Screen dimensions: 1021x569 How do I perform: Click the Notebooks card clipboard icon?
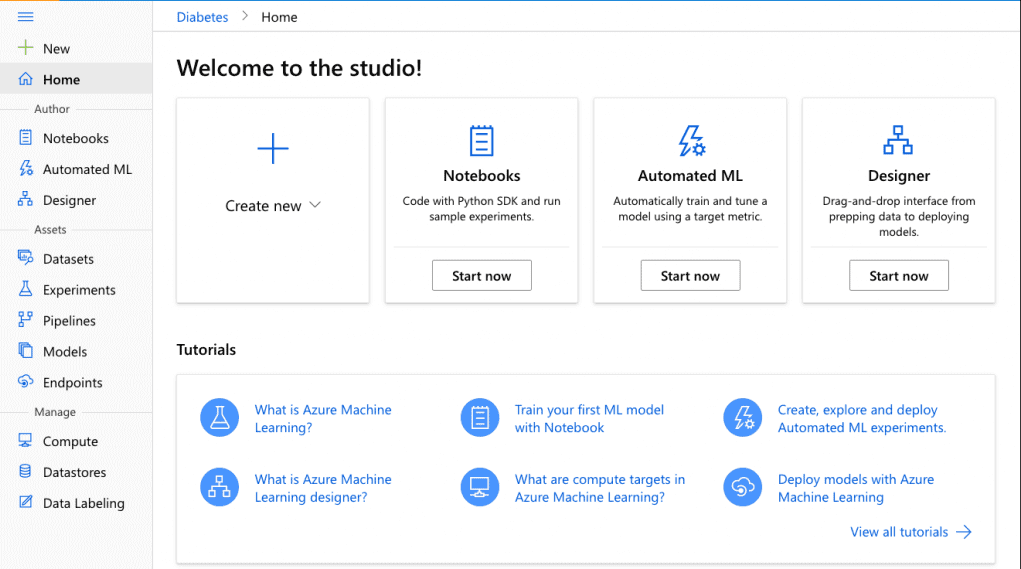click(481, 141)
